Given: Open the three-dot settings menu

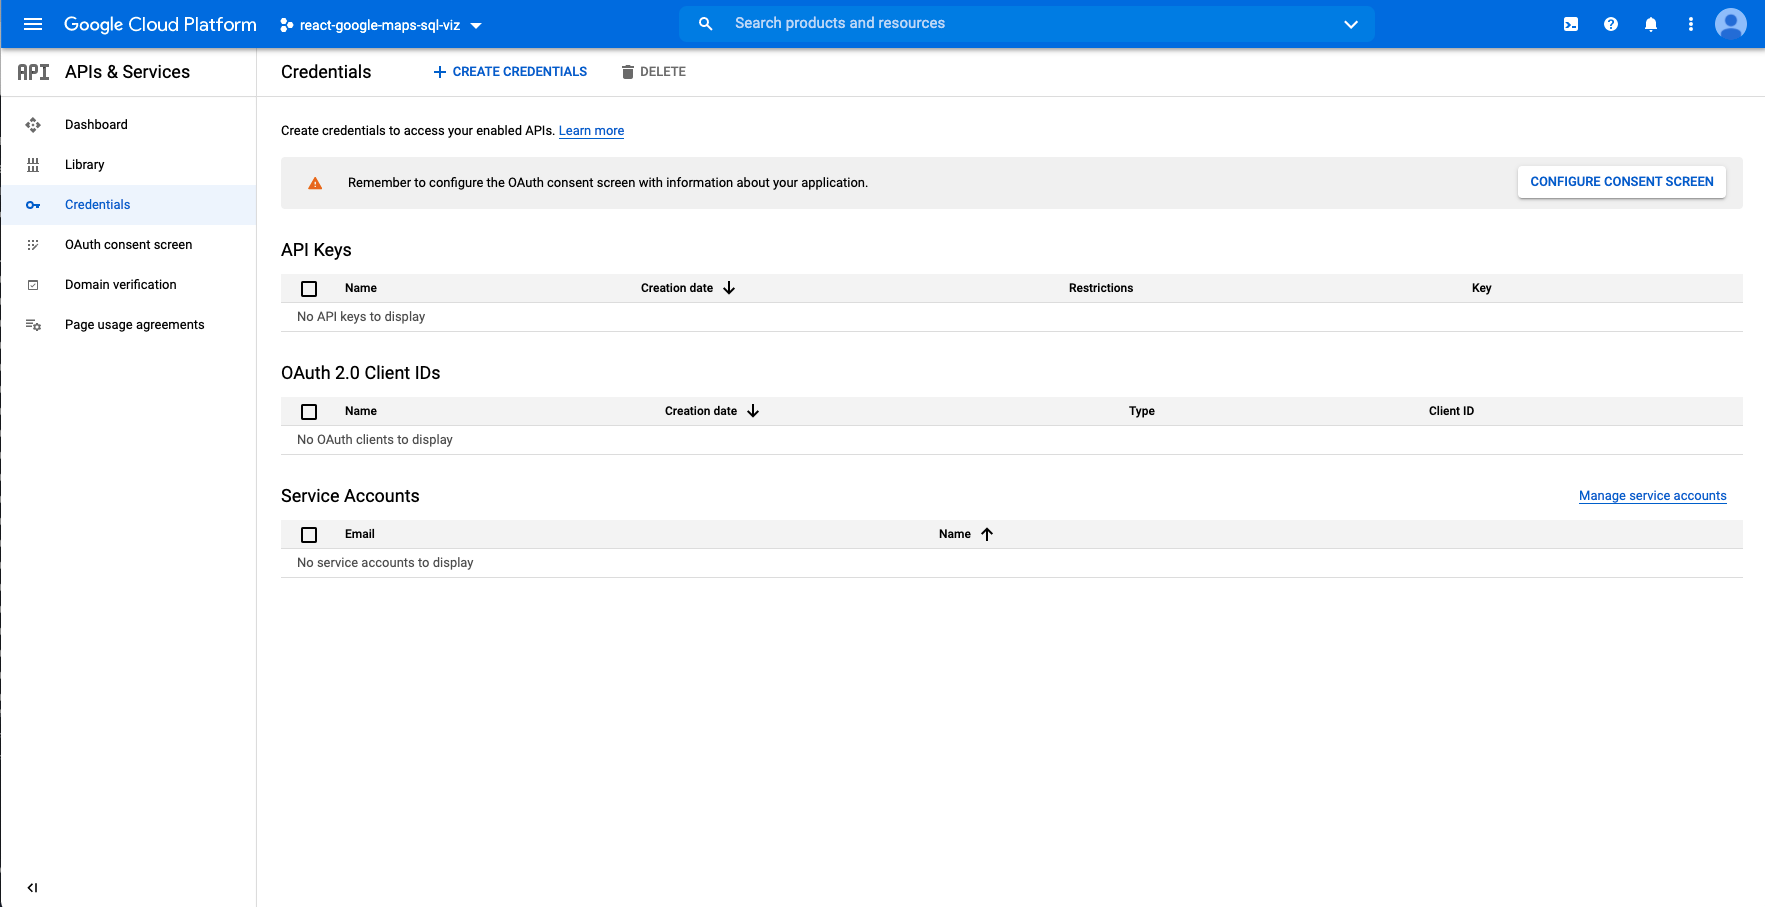Looking at the screenshot, I should pyautogui.click(x=1691, y=24).
